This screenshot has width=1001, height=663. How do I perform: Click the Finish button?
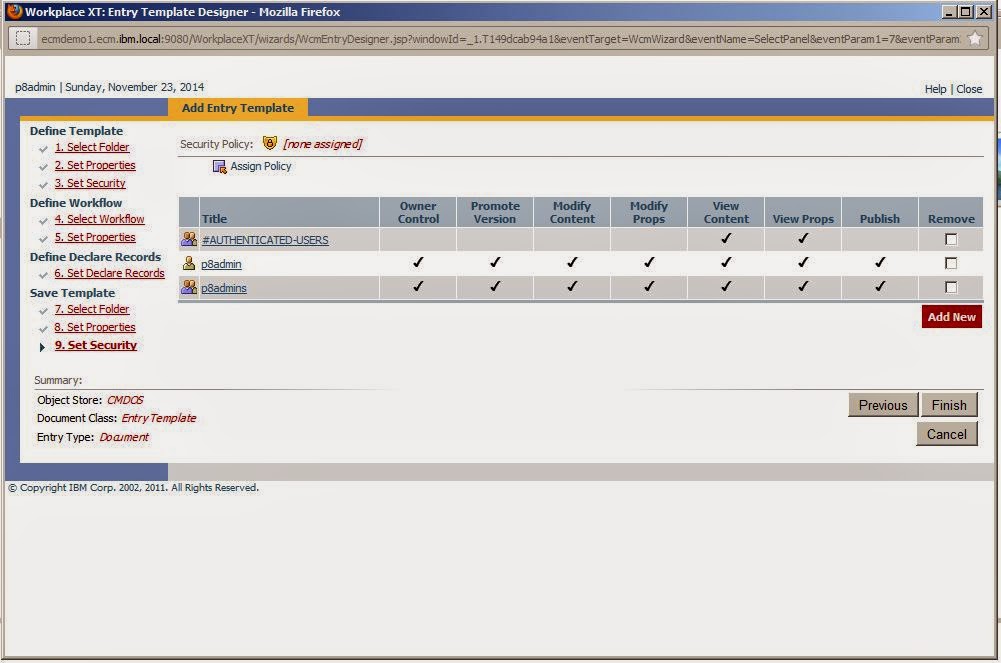coord(948,405)
